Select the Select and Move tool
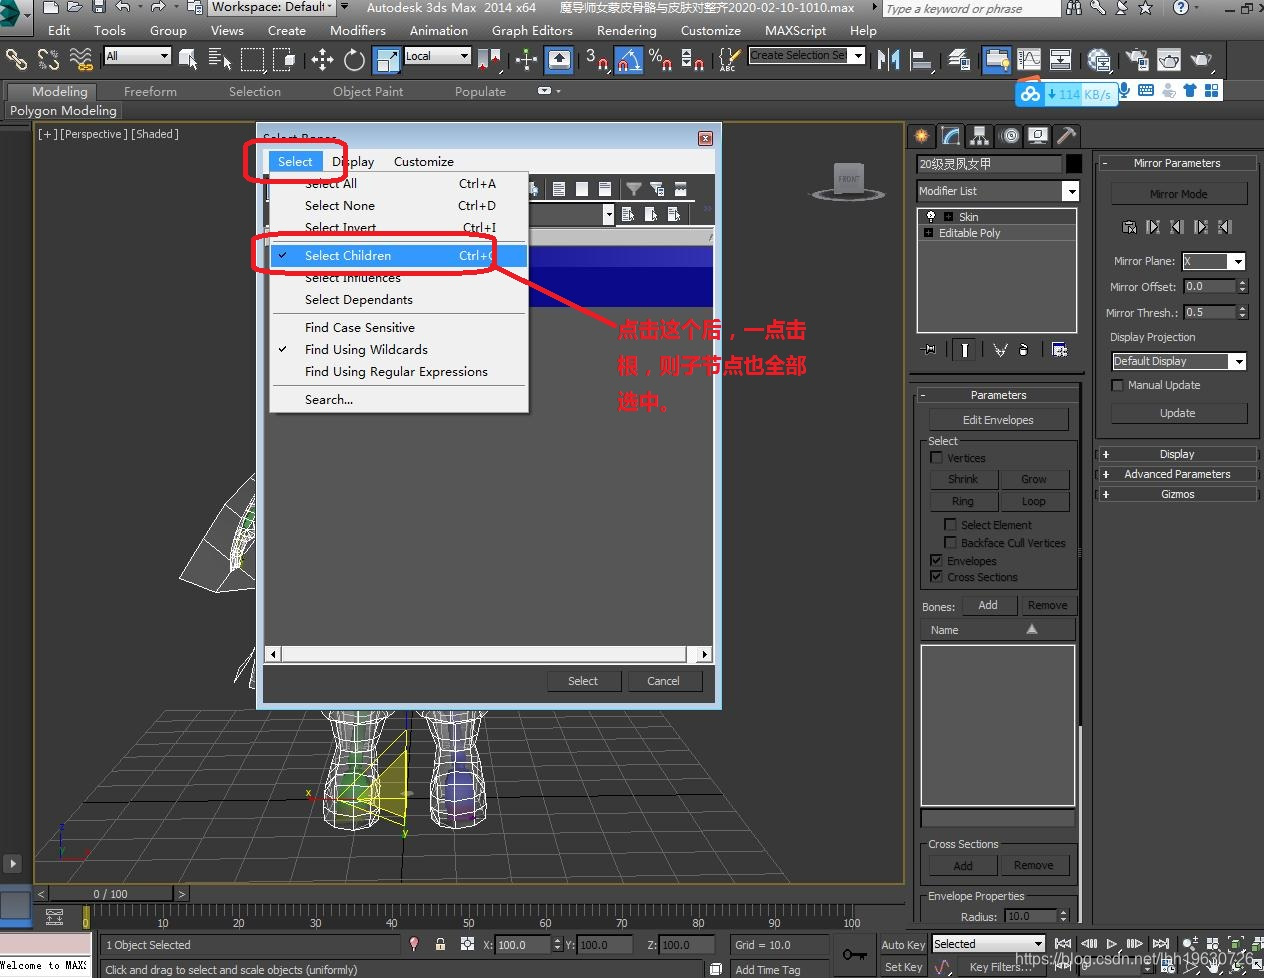Image resolution: width=1264 pixels, height=978 pixels. click(322, 60)
